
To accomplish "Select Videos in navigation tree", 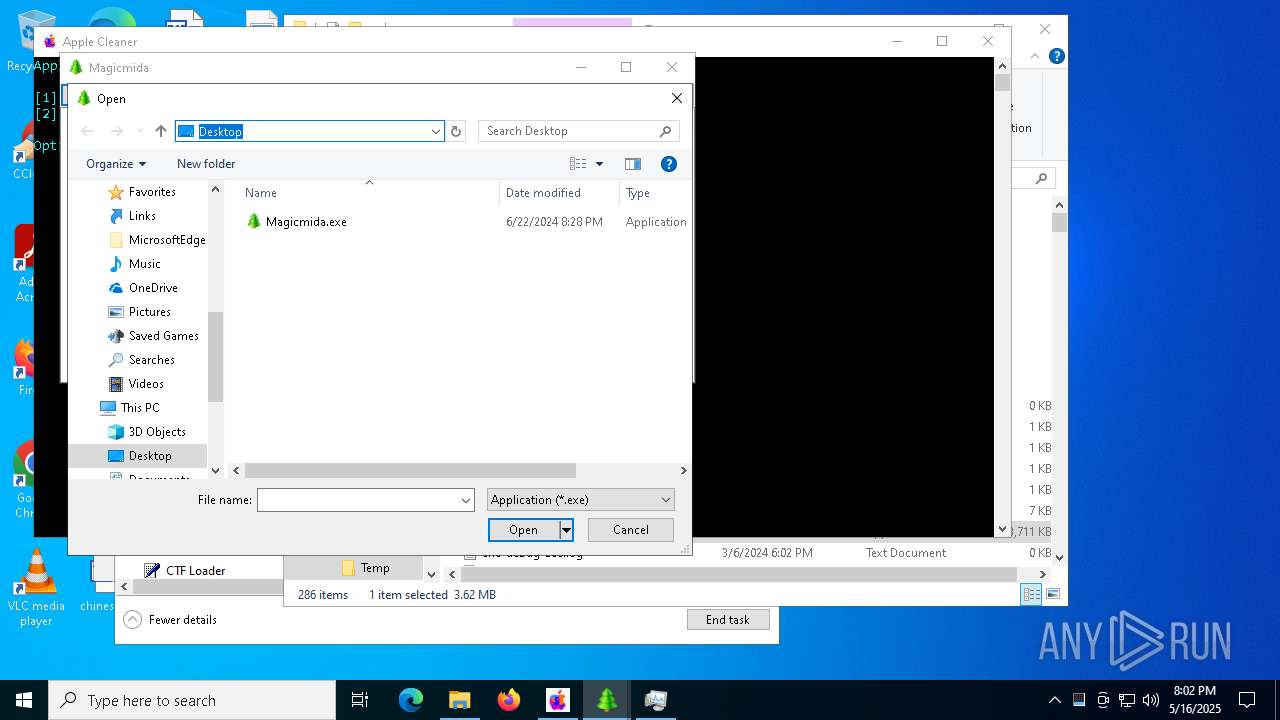I will coord(146,384).
